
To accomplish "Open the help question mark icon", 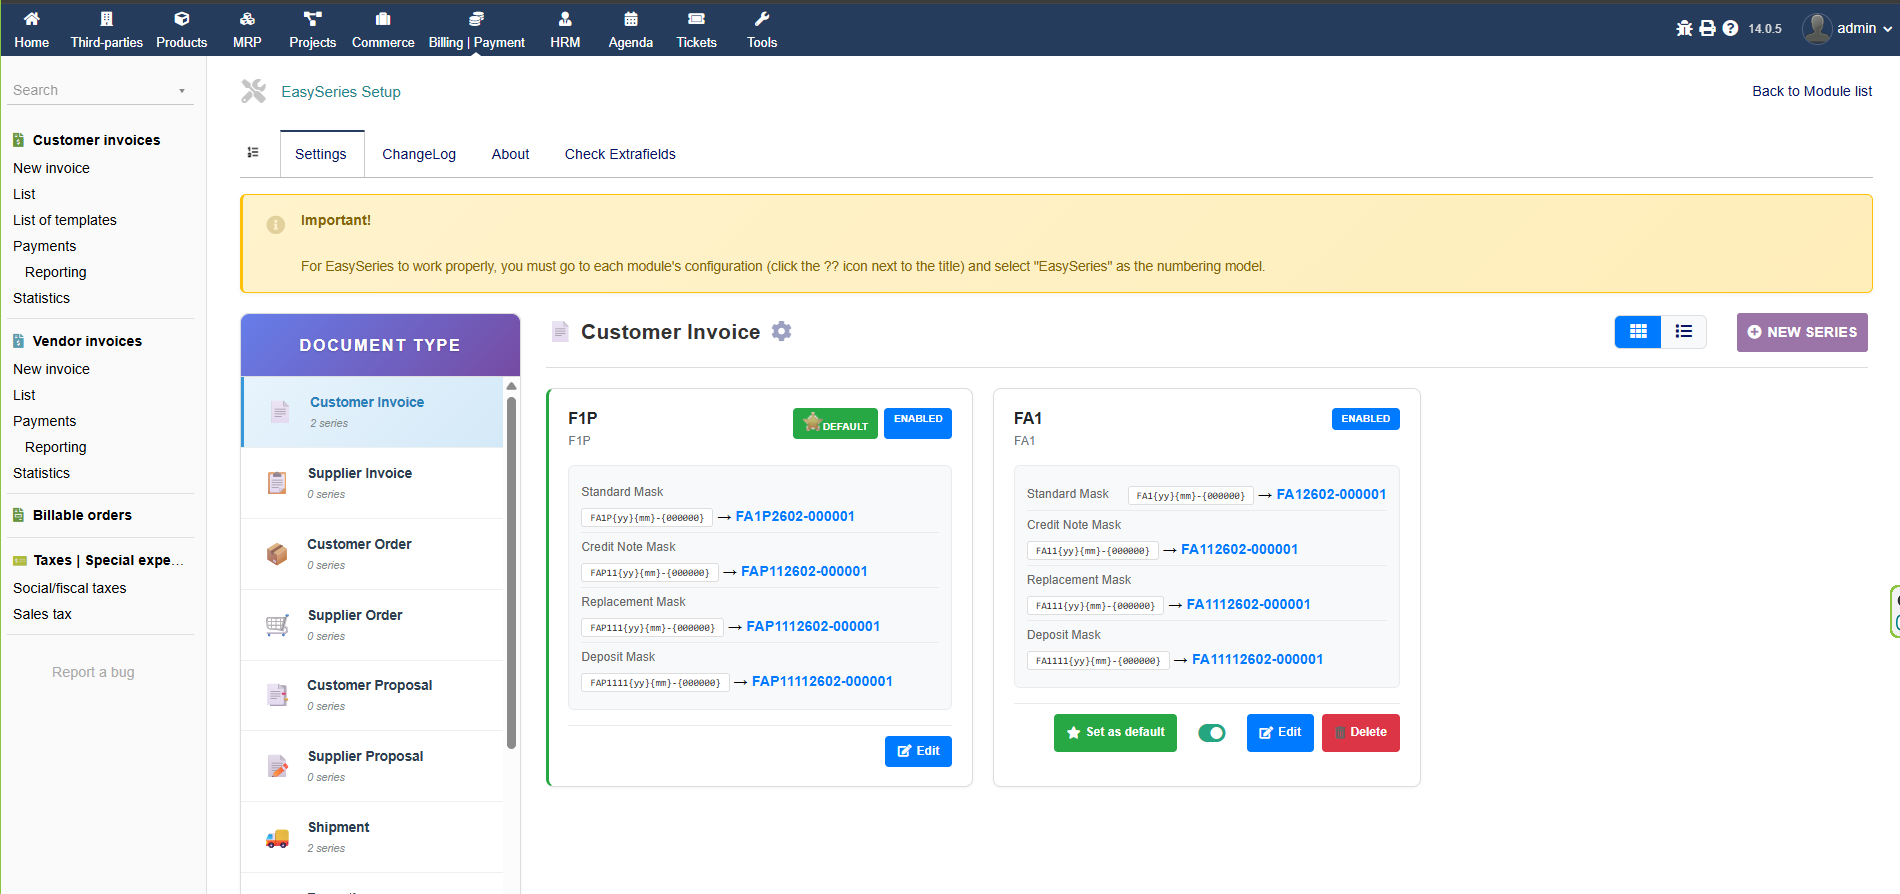I will [x=1730, y=28].
